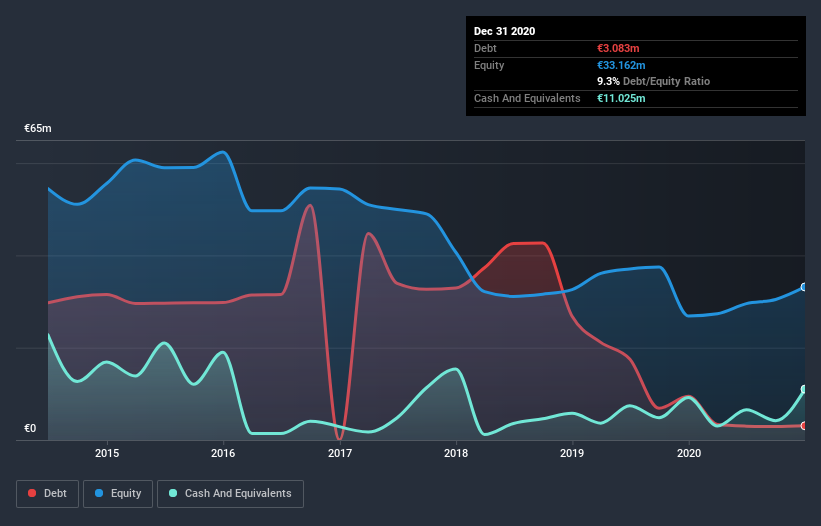The image size is (821, 526).
Task: Click the Cash And Equivalents tooltip row label
Action: click(527, 98)
